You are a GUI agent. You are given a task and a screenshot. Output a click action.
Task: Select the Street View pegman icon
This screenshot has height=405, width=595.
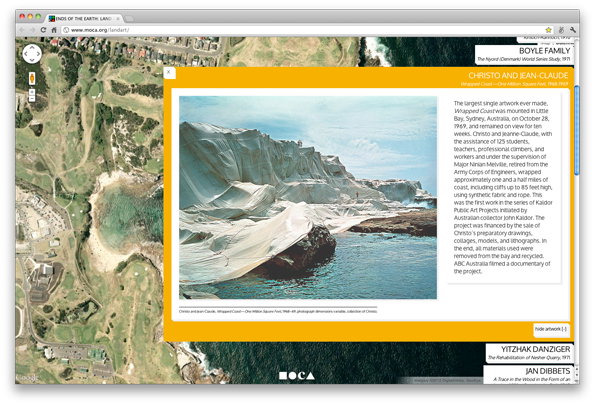[x=32, y=79]
